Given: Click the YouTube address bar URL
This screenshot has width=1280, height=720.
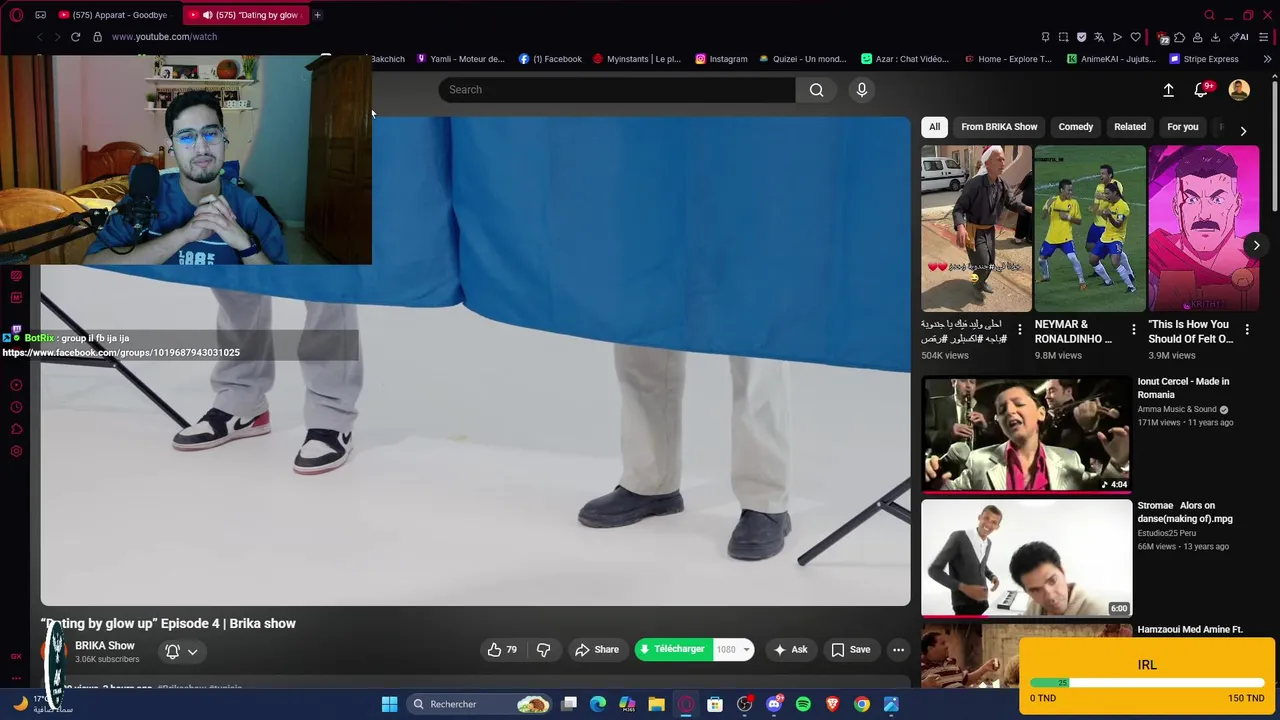Looking at the screenshot, I should coord(164,37).
